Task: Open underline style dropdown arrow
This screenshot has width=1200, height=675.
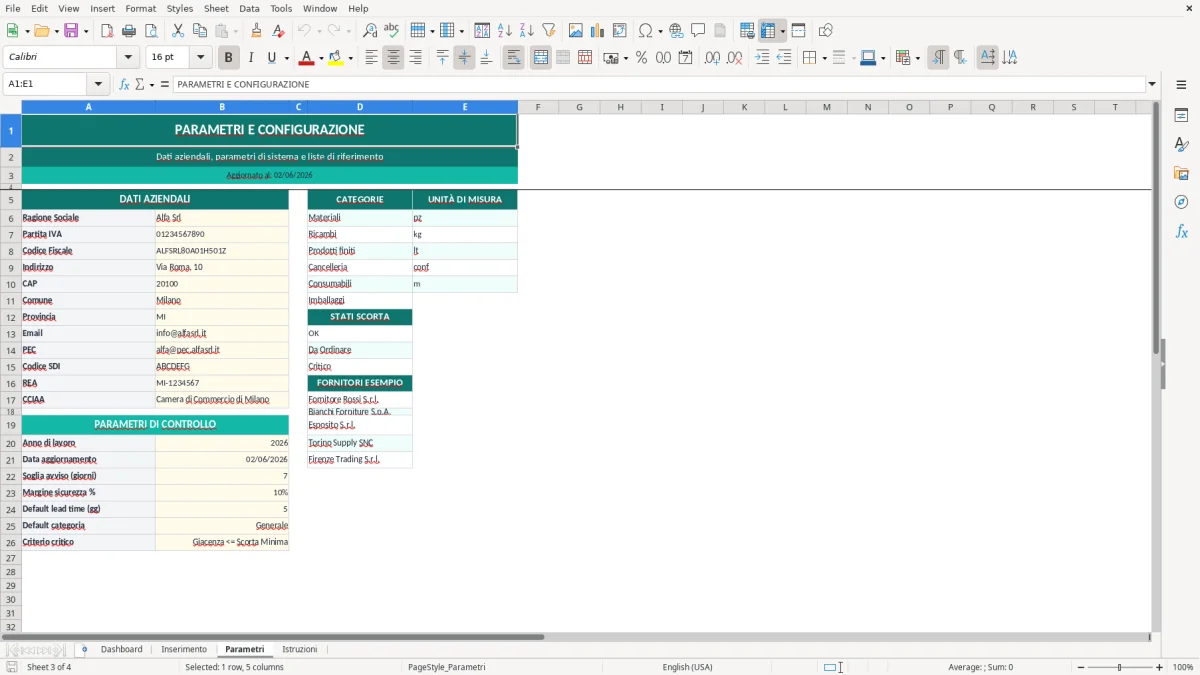Action: pyautogui.click(x=286, y=58)
